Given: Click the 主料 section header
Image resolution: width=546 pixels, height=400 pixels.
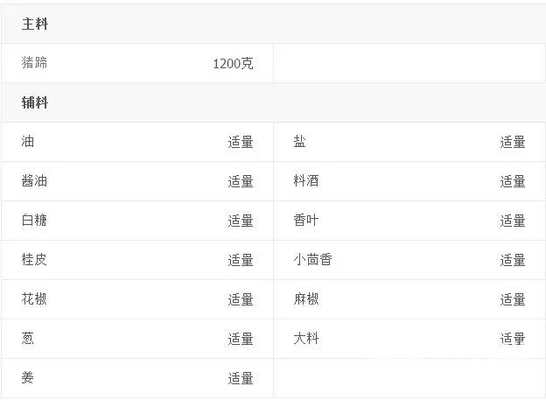Looking at the screenshot, I should point(35,24).
